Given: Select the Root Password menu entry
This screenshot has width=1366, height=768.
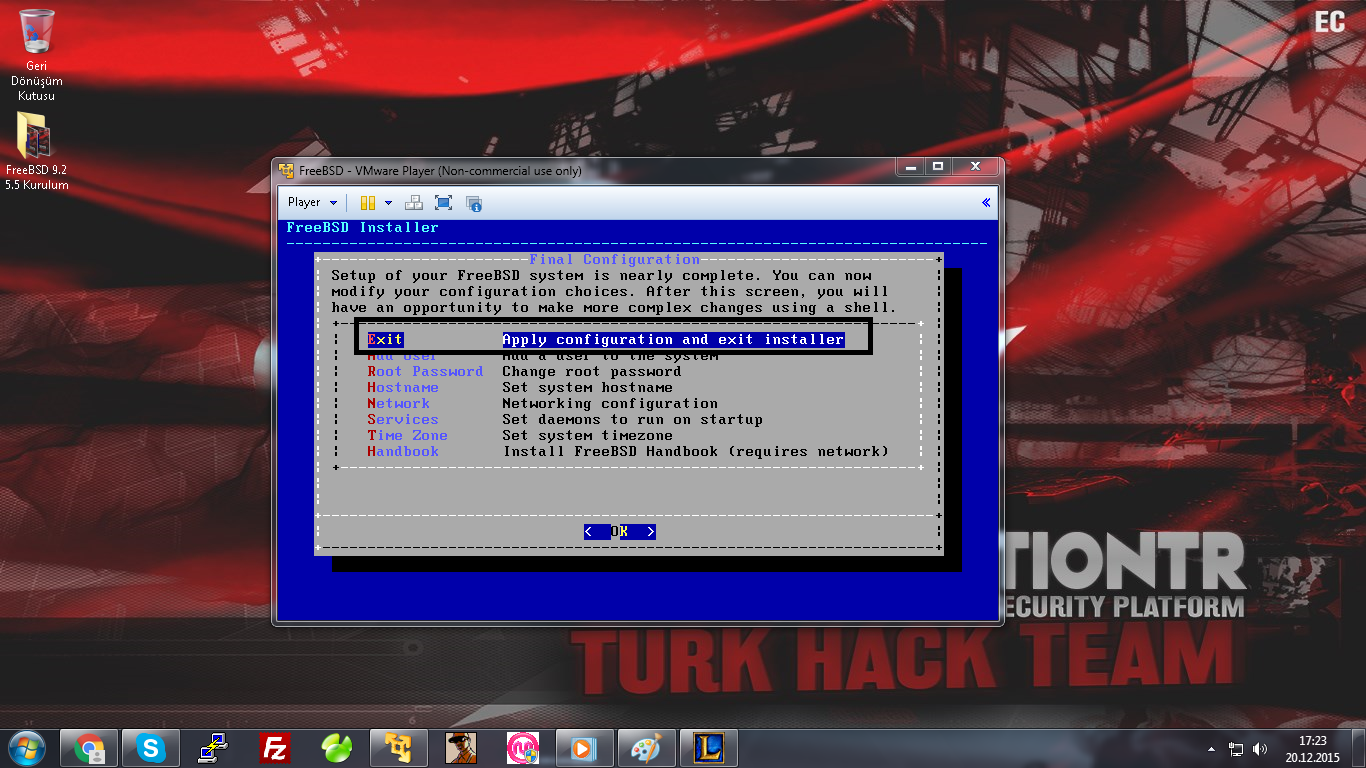Looking at the screenshot, I should pyautogui.click(x=425, y=371).
